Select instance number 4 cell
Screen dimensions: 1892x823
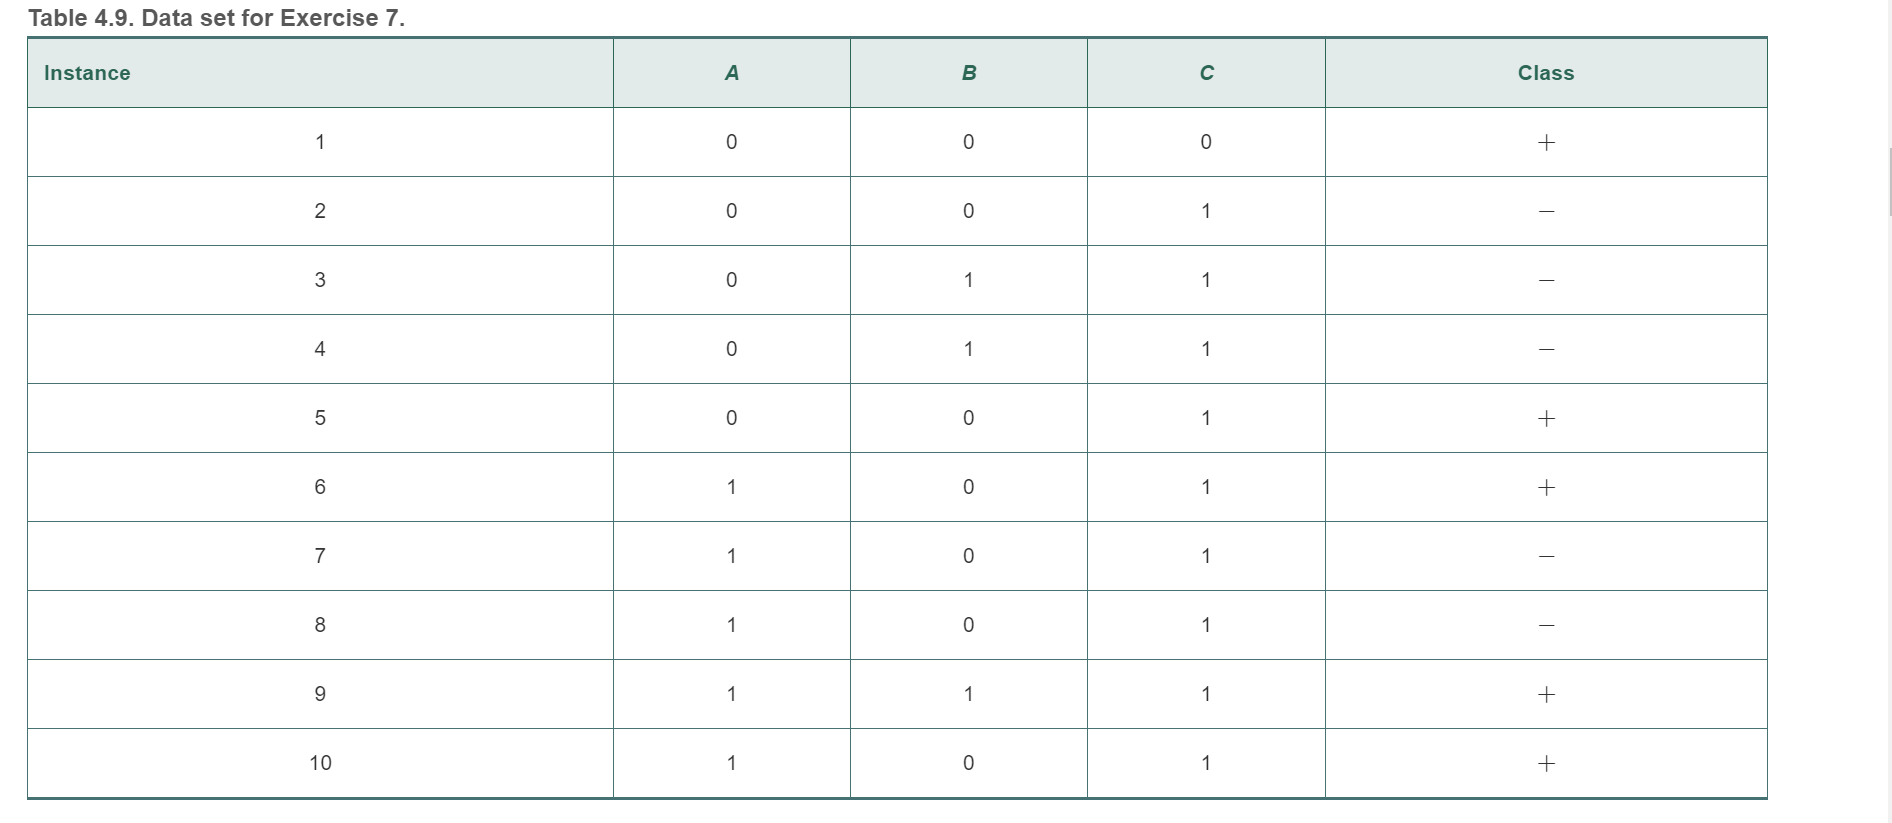tap(320, 349)
